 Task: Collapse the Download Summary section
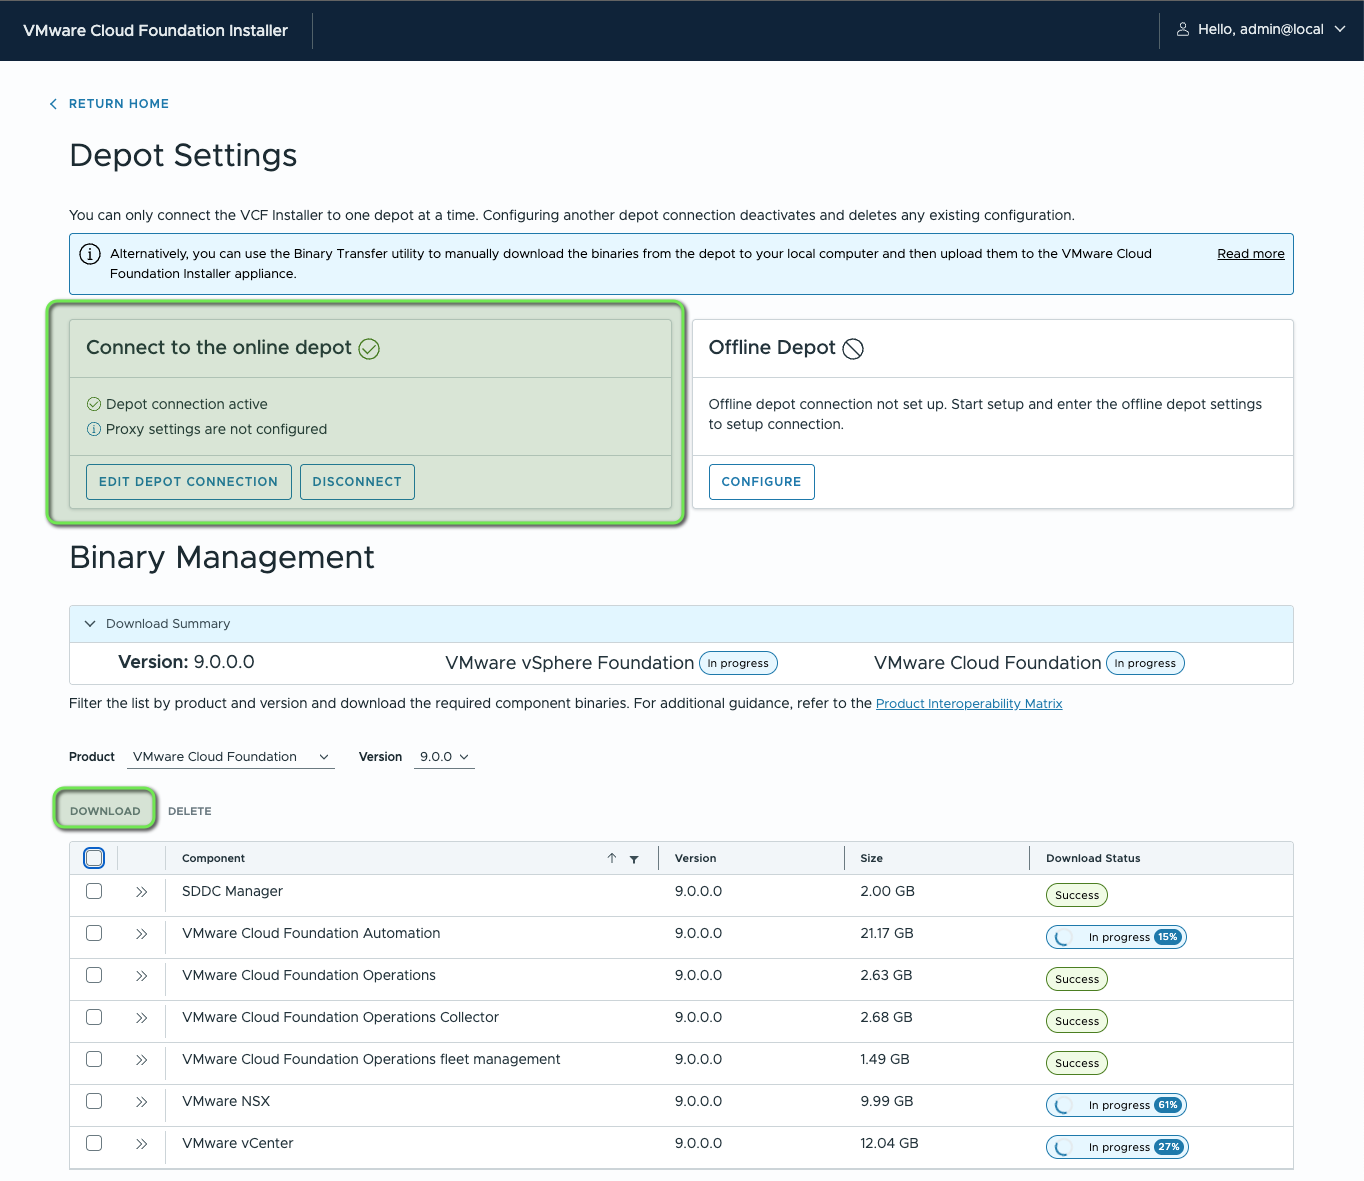coord(90,624)
